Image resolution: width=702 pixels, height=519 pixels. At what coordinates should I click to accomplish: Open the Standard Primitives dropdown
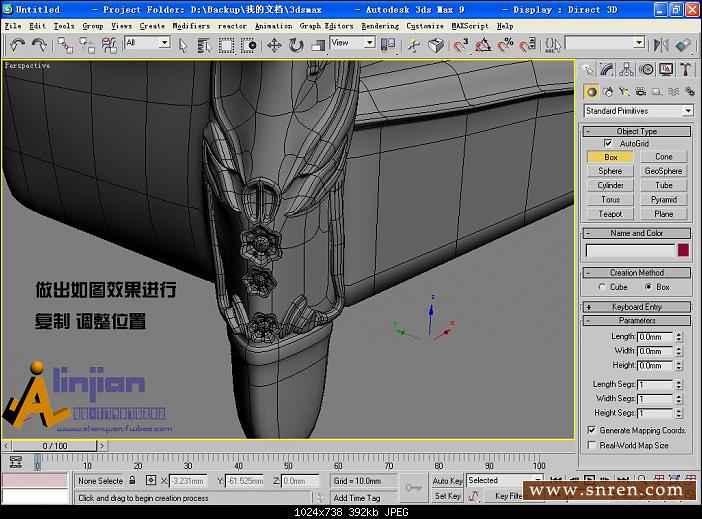tap(638, 111)
